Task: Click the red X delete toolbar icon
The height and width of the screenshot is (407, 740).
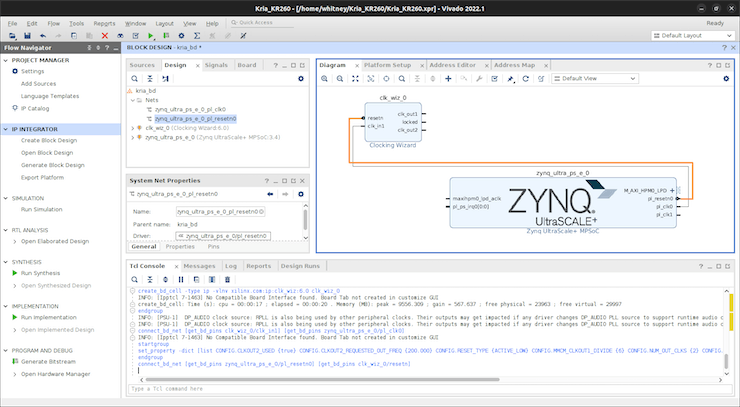Action: (106, 35)
